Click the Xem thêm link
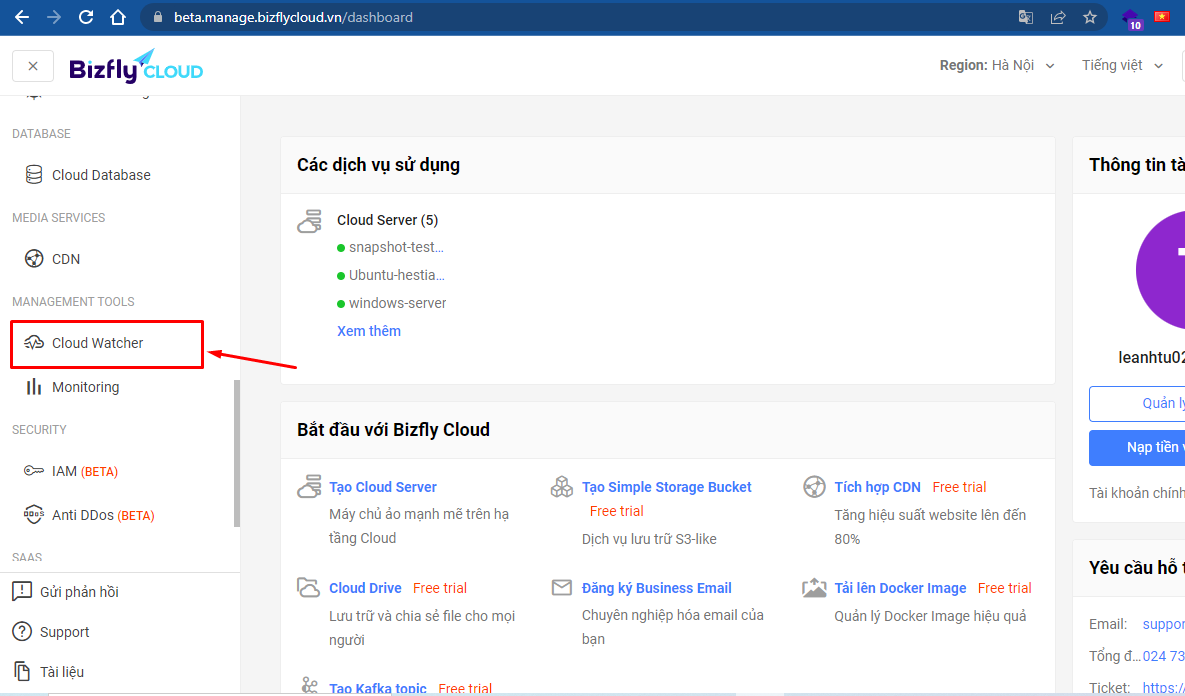1185x696 pixels. tap(369, 331)
